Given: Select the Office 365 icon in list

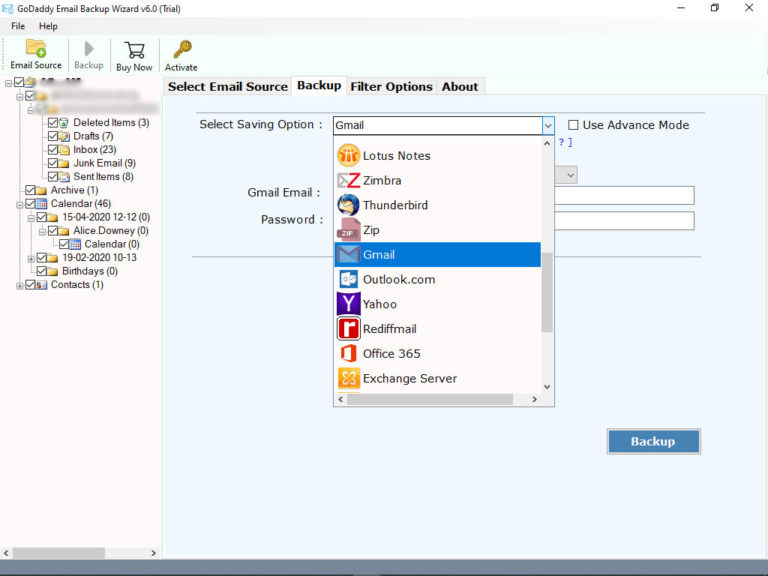Looking at the screenshot, I should pos(348,353).
